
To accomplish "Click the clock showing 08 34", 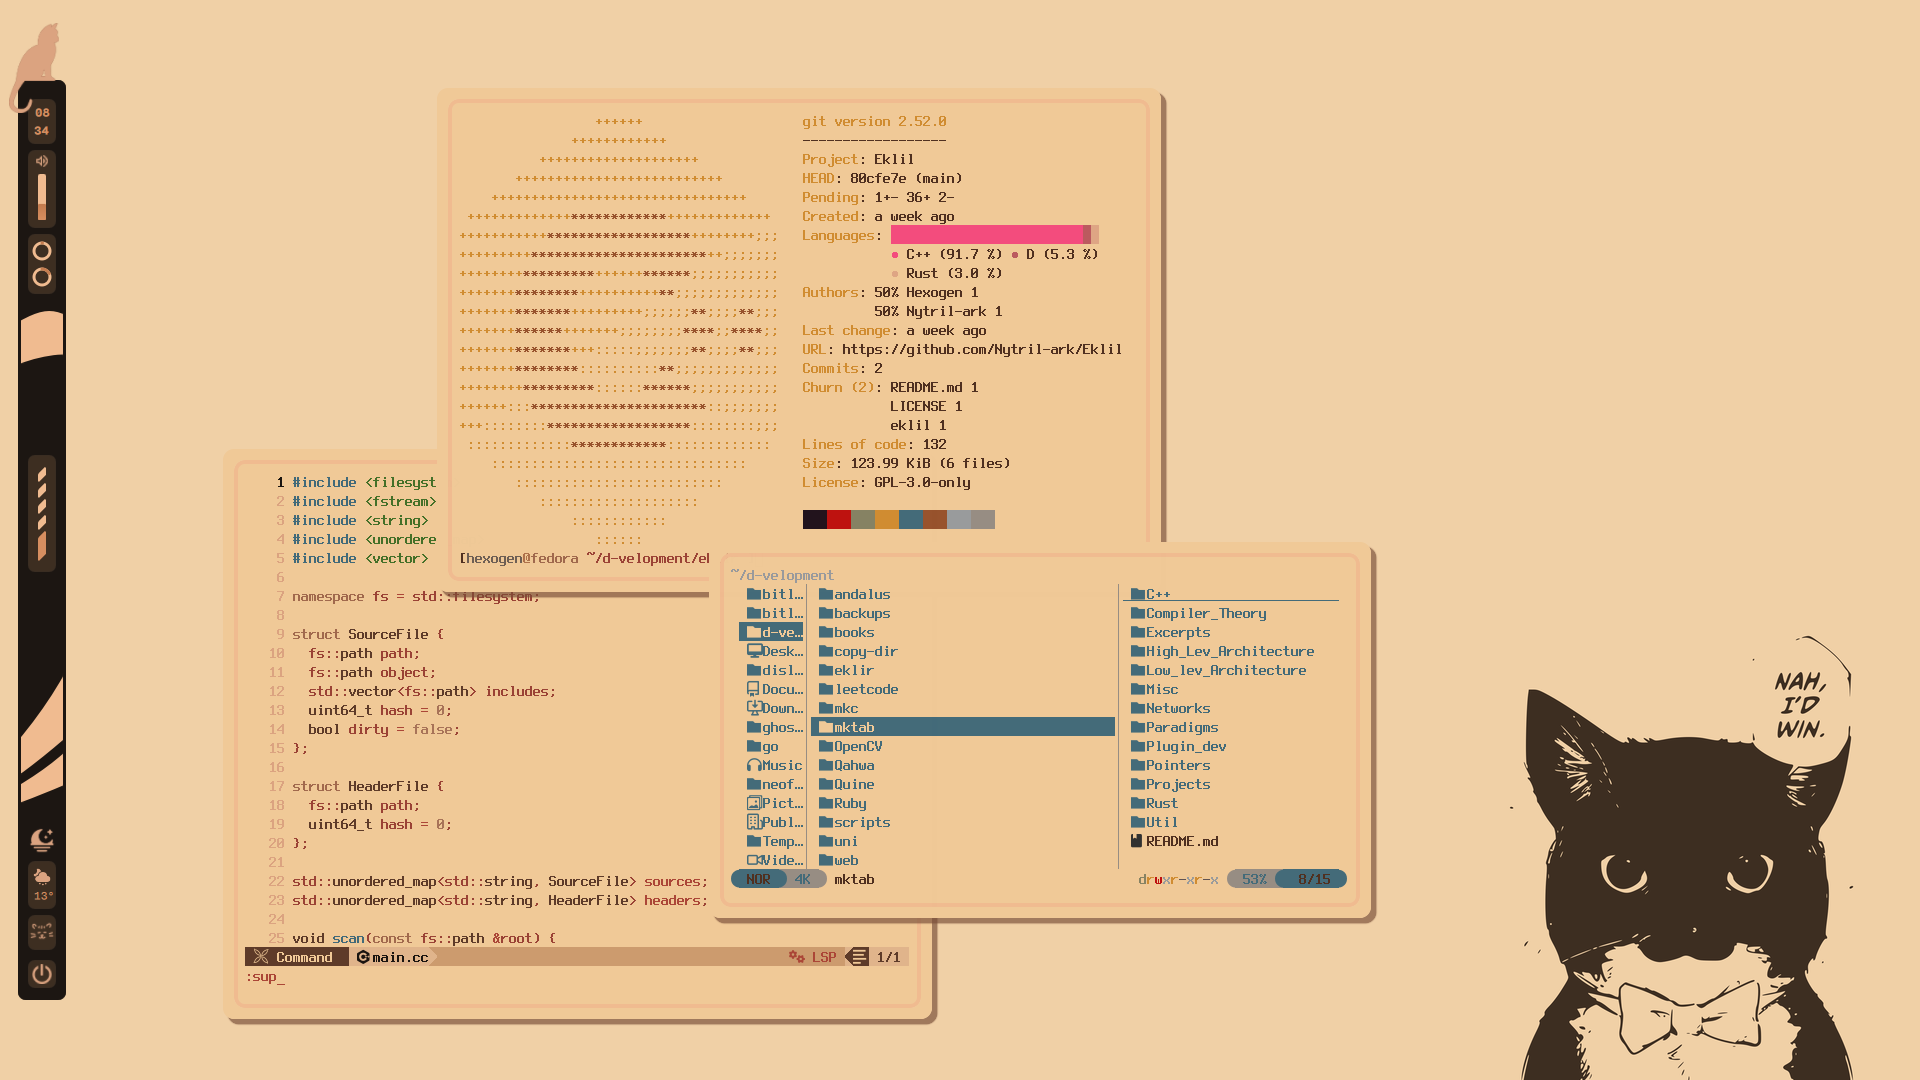I will tap(42, 121).
